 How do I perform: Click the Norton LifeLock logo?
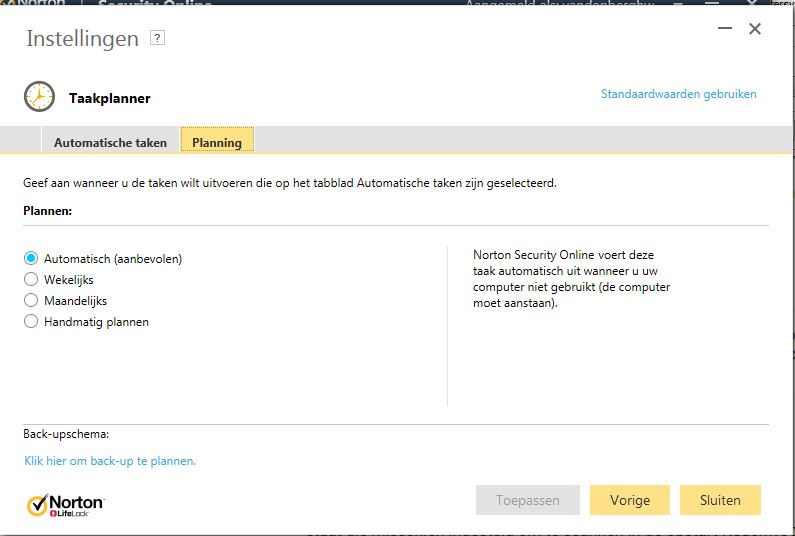(x=65, y=503)
